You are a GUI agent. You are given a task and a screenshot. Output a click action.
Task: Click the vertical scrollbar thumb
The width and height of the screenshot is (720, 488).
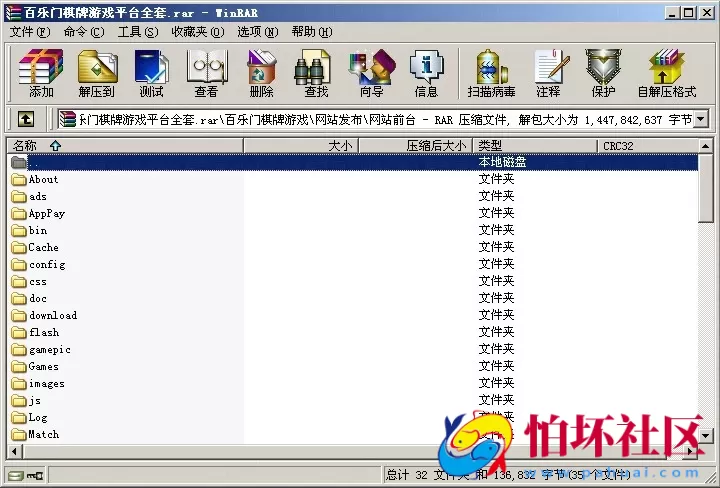coord(705,188)
